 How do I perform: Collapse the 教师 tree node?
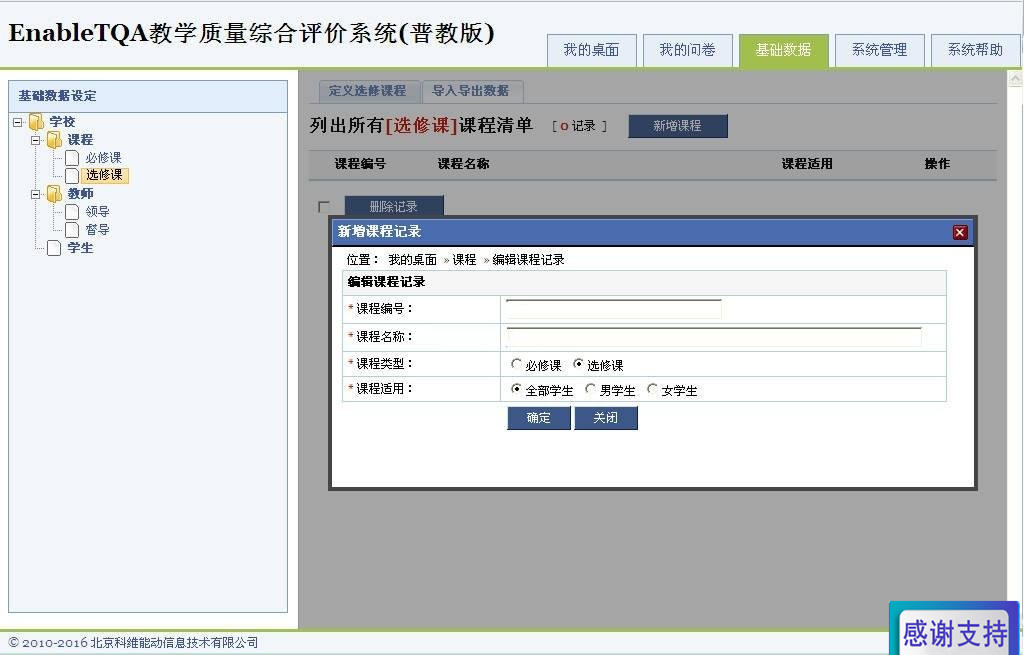pos(36,195)
